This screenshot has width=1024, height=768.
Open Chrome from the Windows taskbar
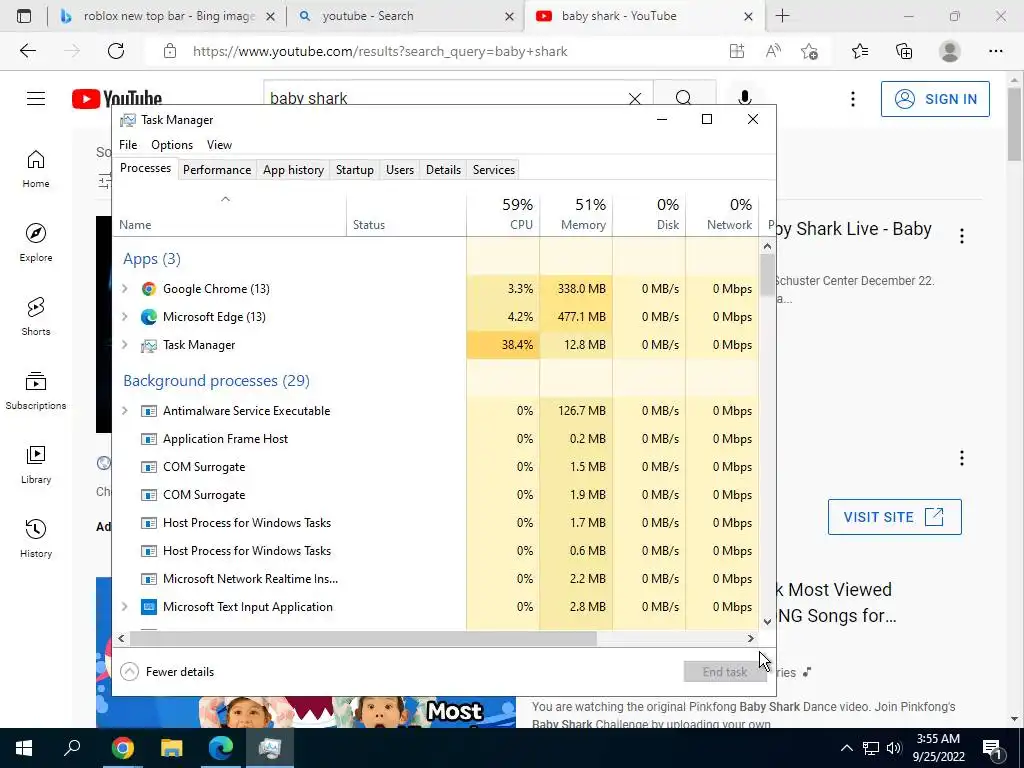coord(122,748)
